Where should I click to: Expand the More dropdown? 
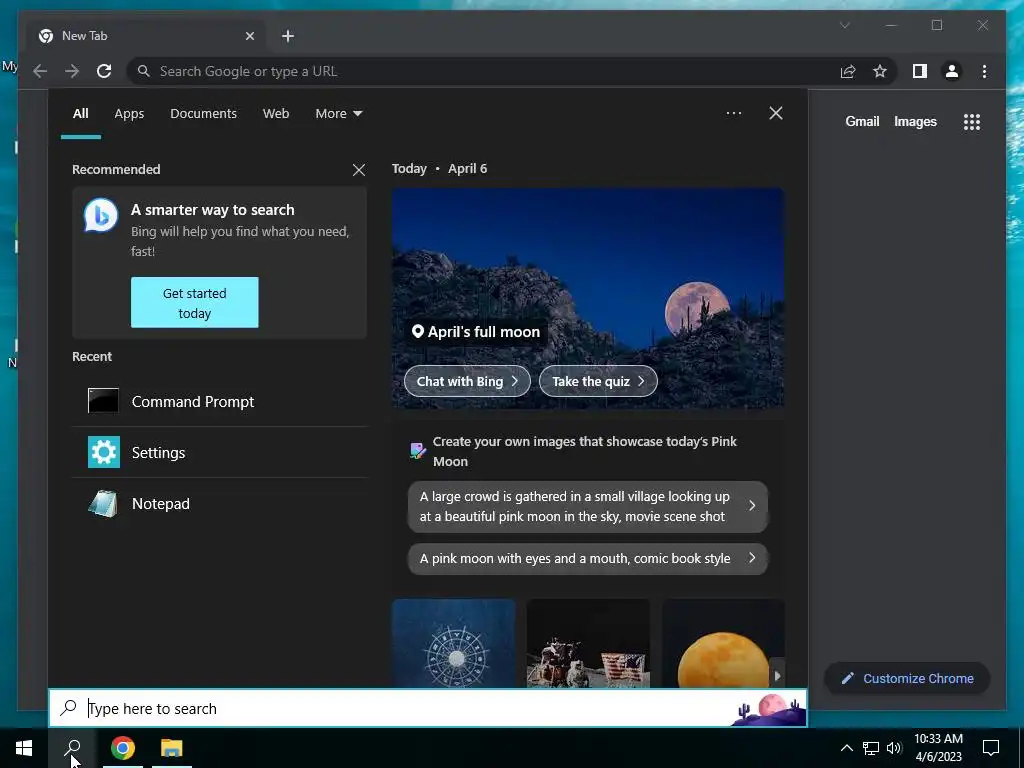(338, 114)
